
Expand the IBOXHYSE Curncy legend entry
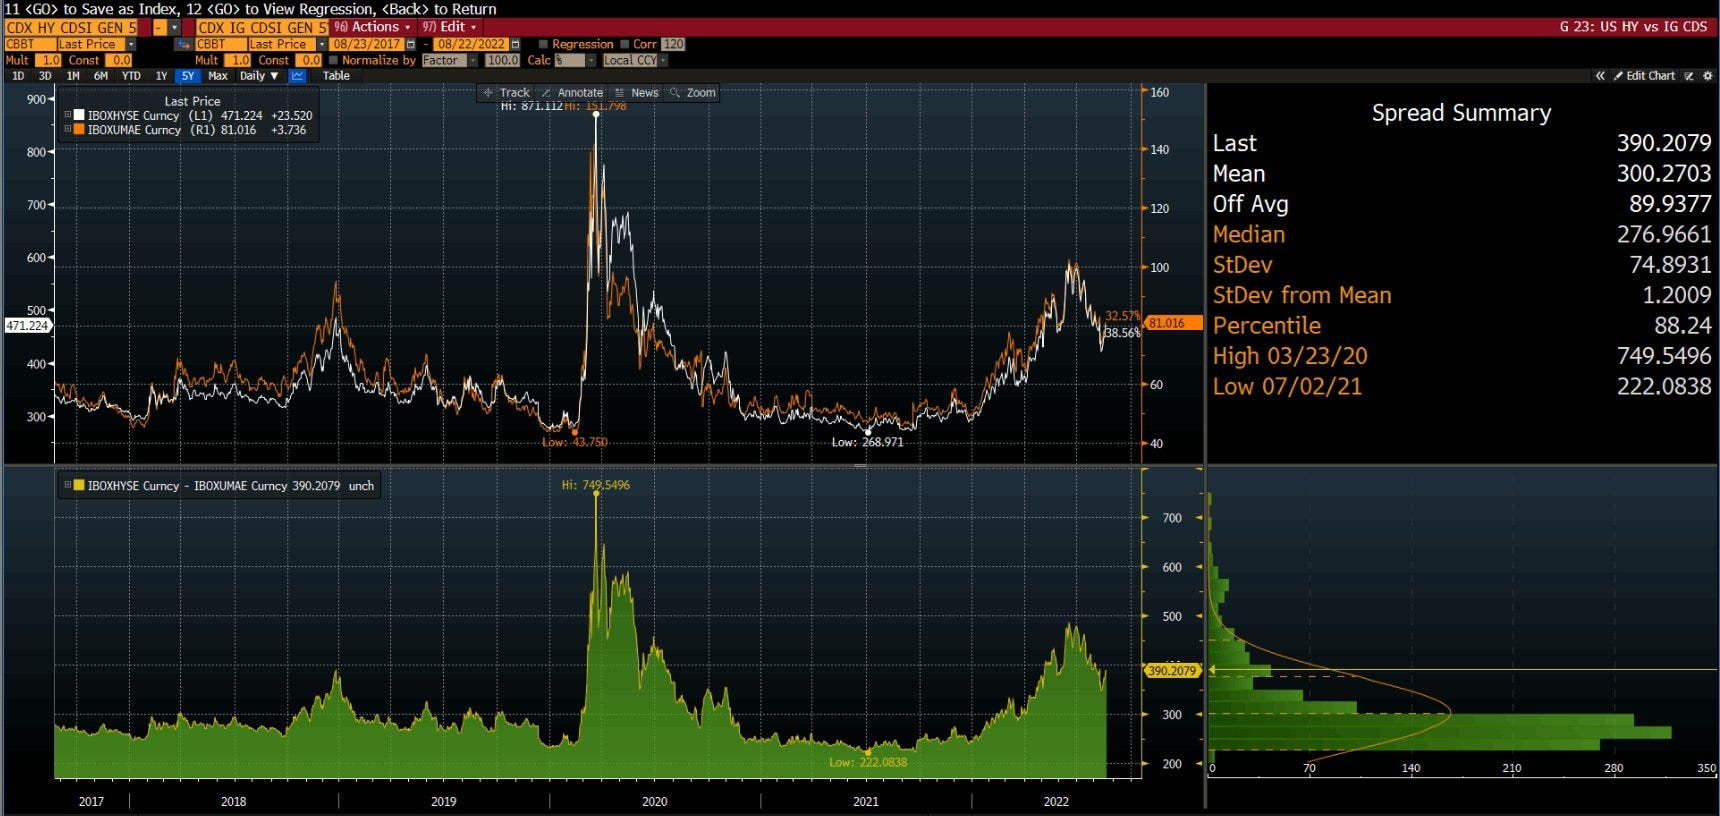point(68,115)
